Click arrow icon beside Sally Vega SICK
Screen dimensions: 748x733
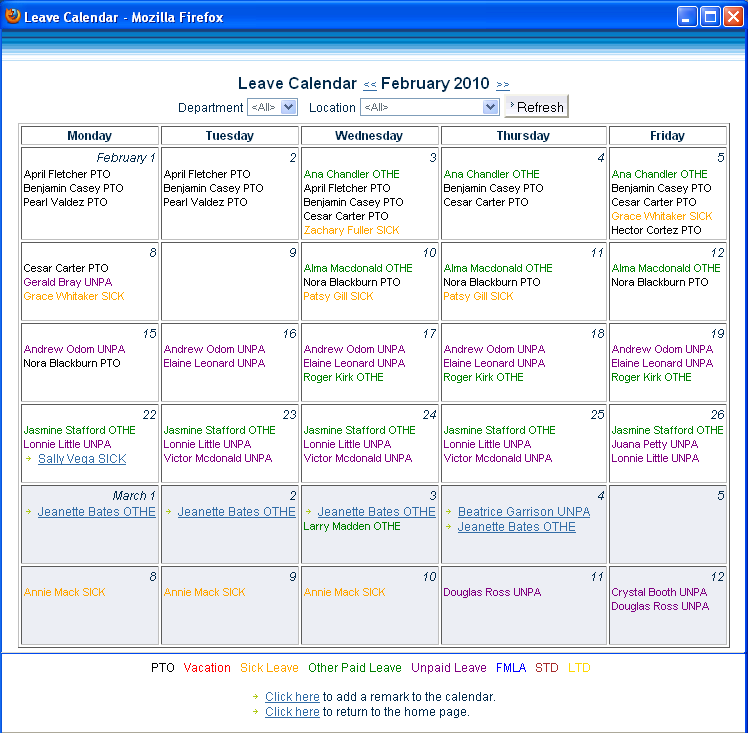coord(30,459)
